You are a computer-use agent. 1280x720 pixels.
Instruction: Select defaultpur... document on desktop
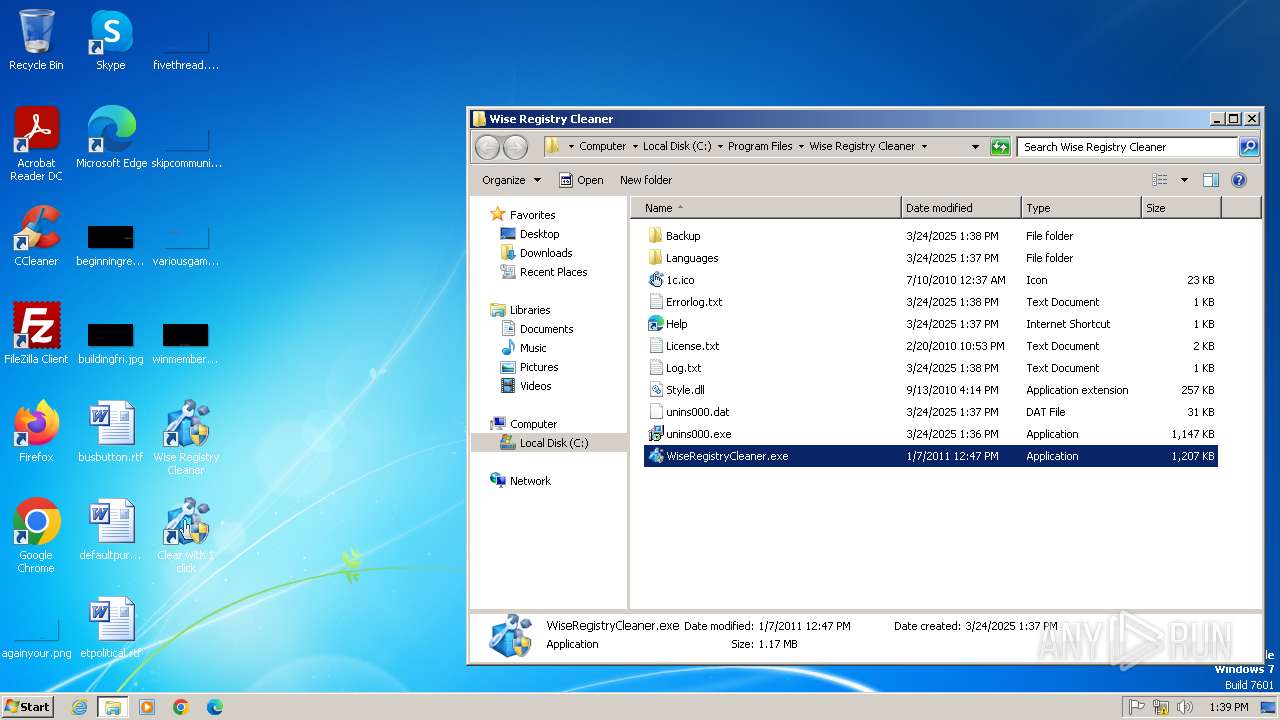coord(111,530)
